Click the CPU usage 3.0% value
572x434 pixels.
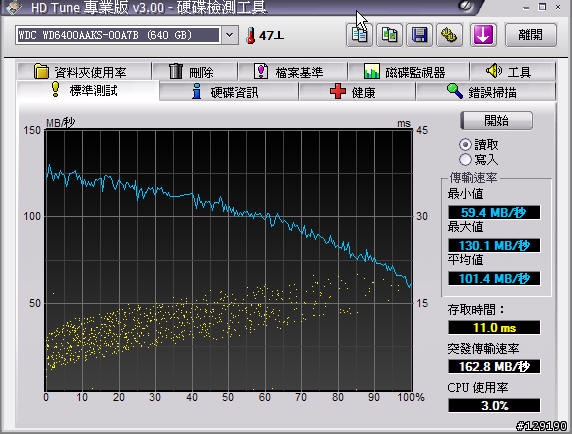[x=494, y=405]
